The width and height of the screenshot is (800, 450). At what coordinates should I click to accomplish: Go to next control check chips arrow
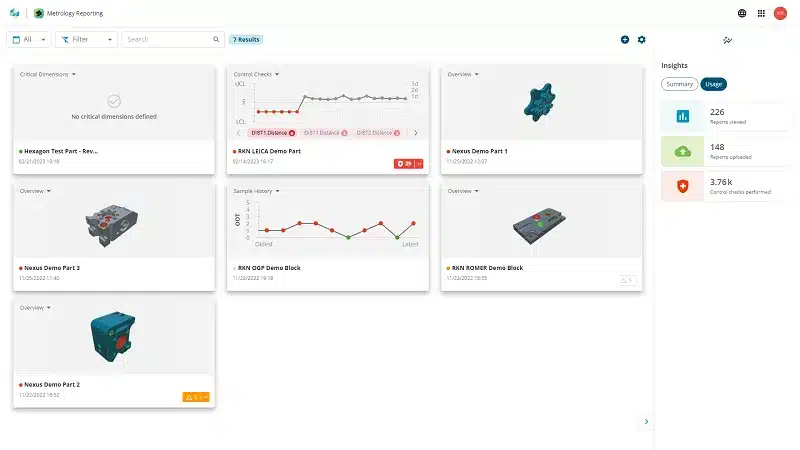tap(416, 133)
